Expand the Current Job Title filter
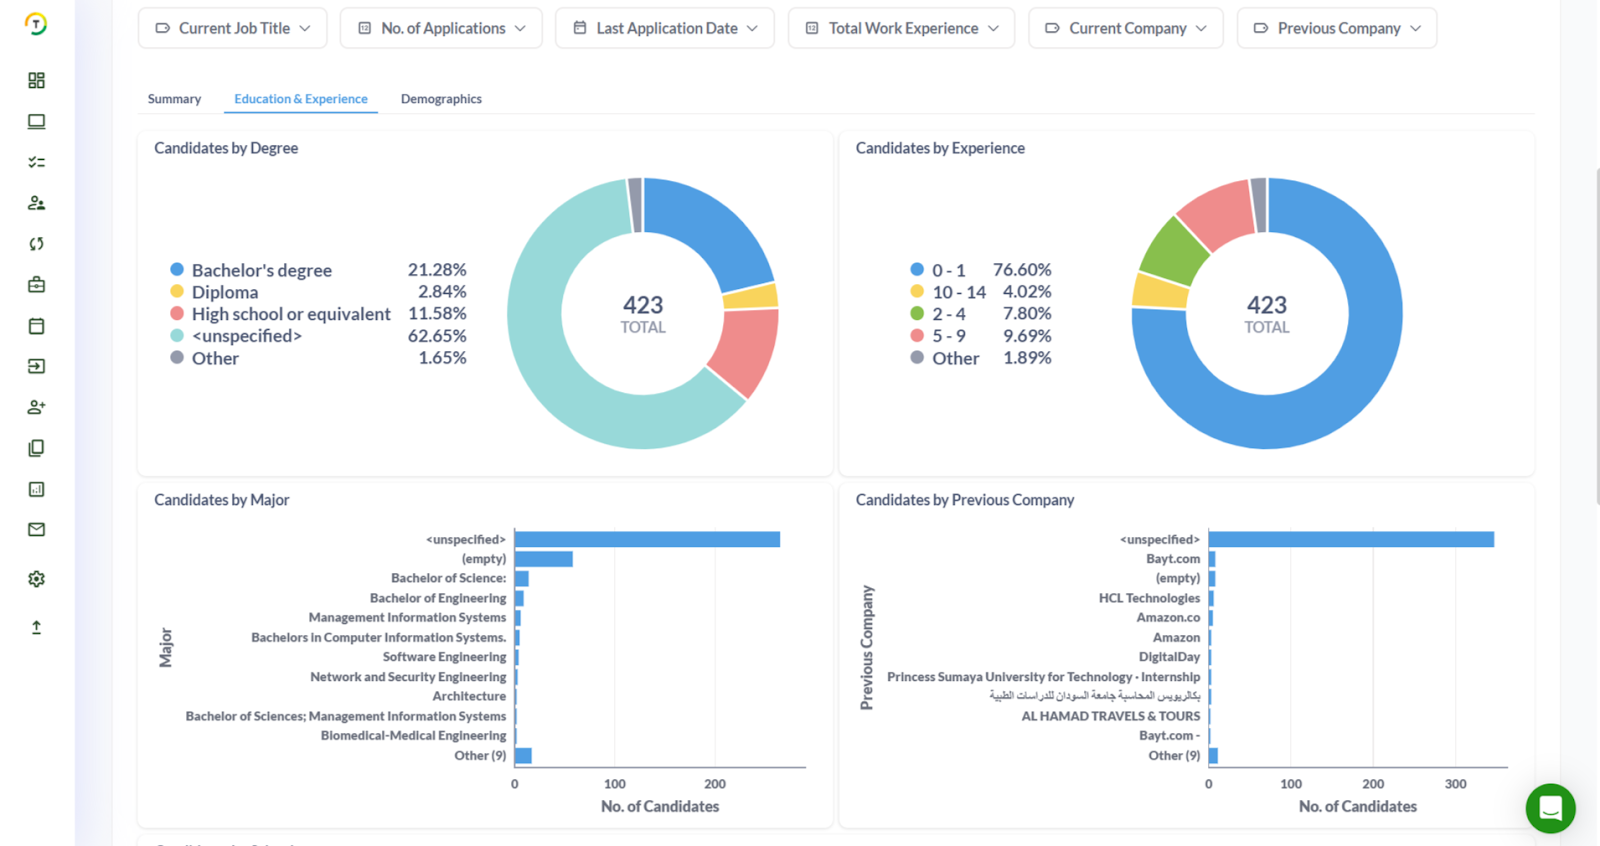The width and height of the screenshot is (1600, 846). (x=232, y=28)
